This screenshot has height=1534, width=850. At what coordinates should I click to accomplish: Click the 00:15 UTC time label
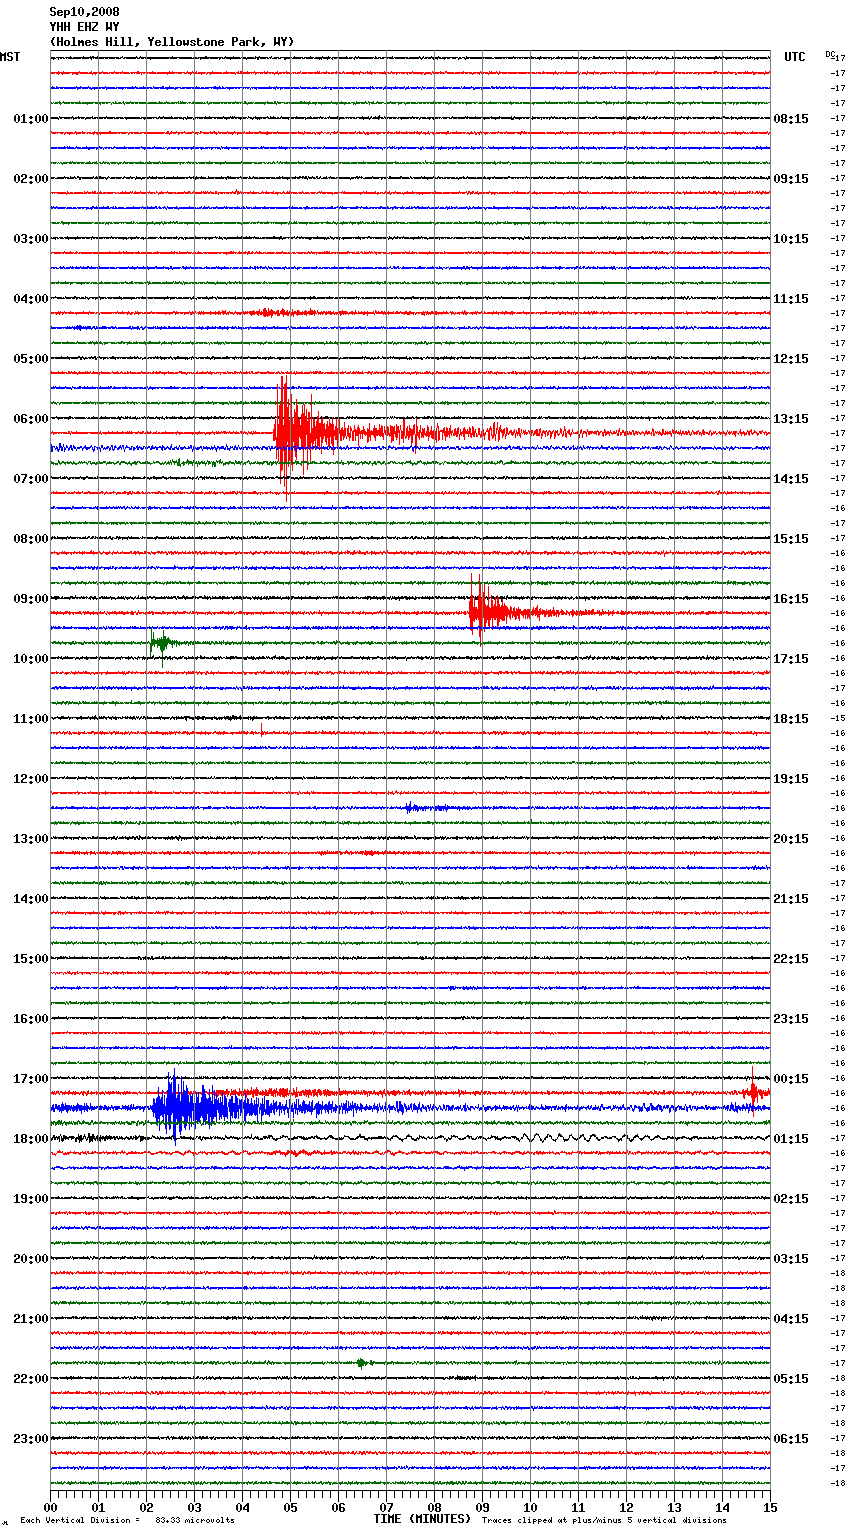pyautogui.click(x=791, y=1079)
